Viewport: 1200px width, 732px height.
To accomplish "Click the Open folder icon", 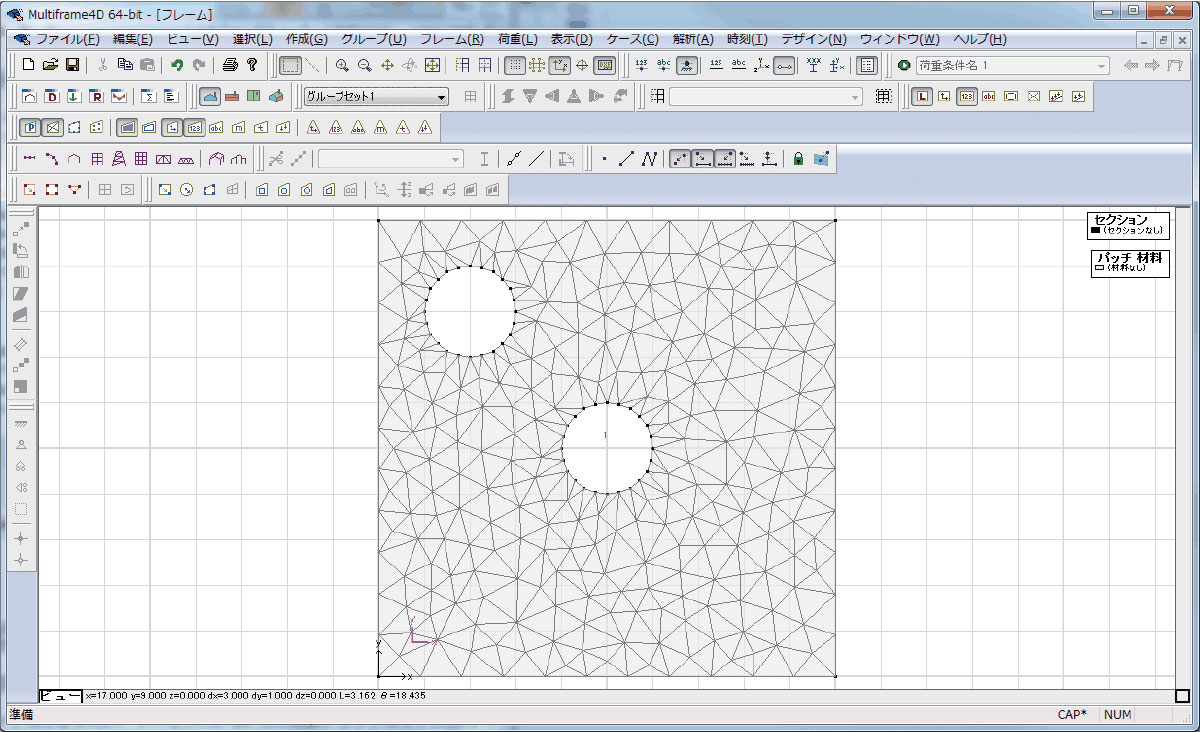I will pos(50,65).
